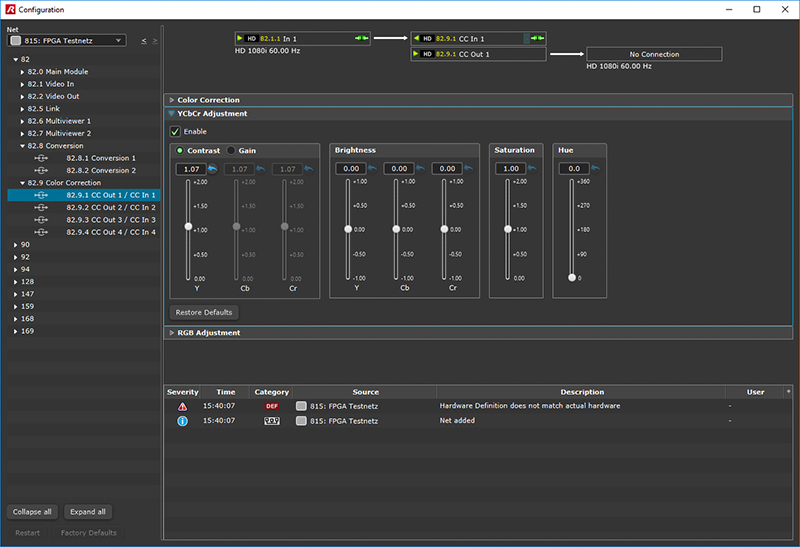Click the connector icon beside 82.8.1 Conversion 1

[41, 158]
